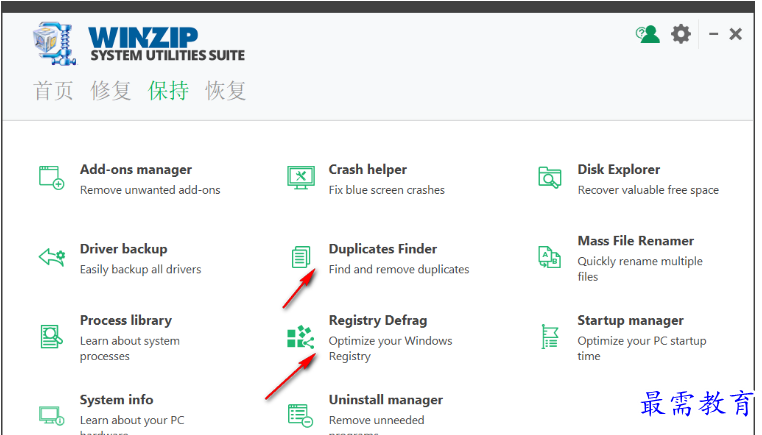Click 'Easily backup all drivers' text
The height and width of the screenshot is (435, 762).
coord(140,269)
